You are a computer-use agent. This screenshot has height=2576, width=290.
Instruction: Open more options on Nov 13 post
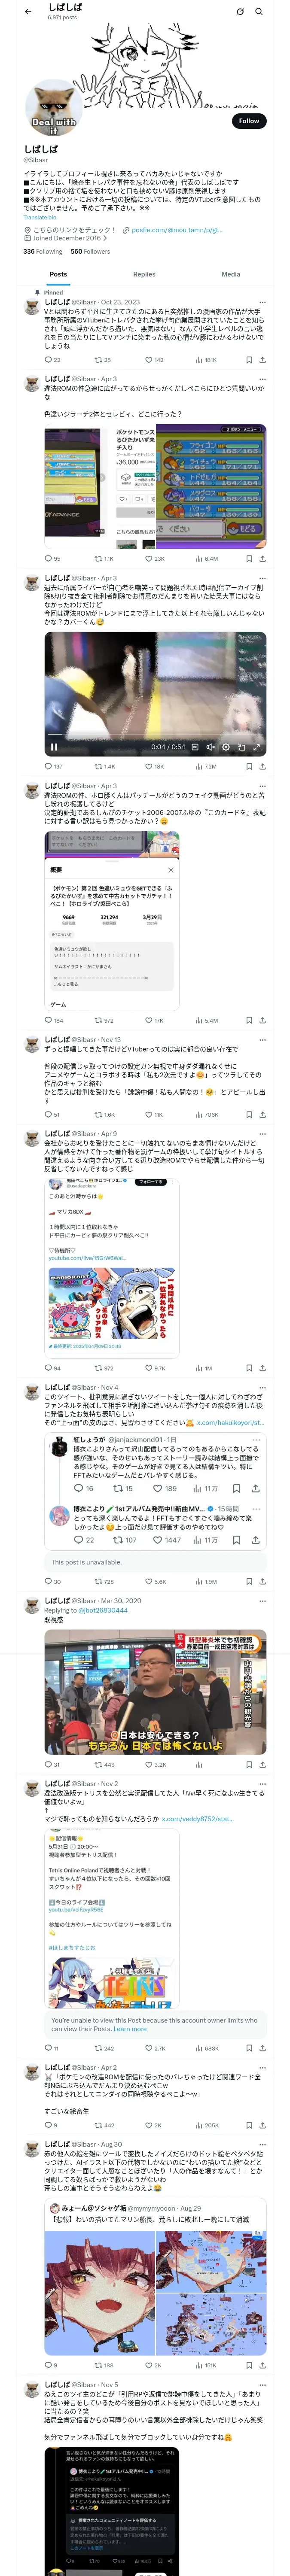pos(263,1040)
